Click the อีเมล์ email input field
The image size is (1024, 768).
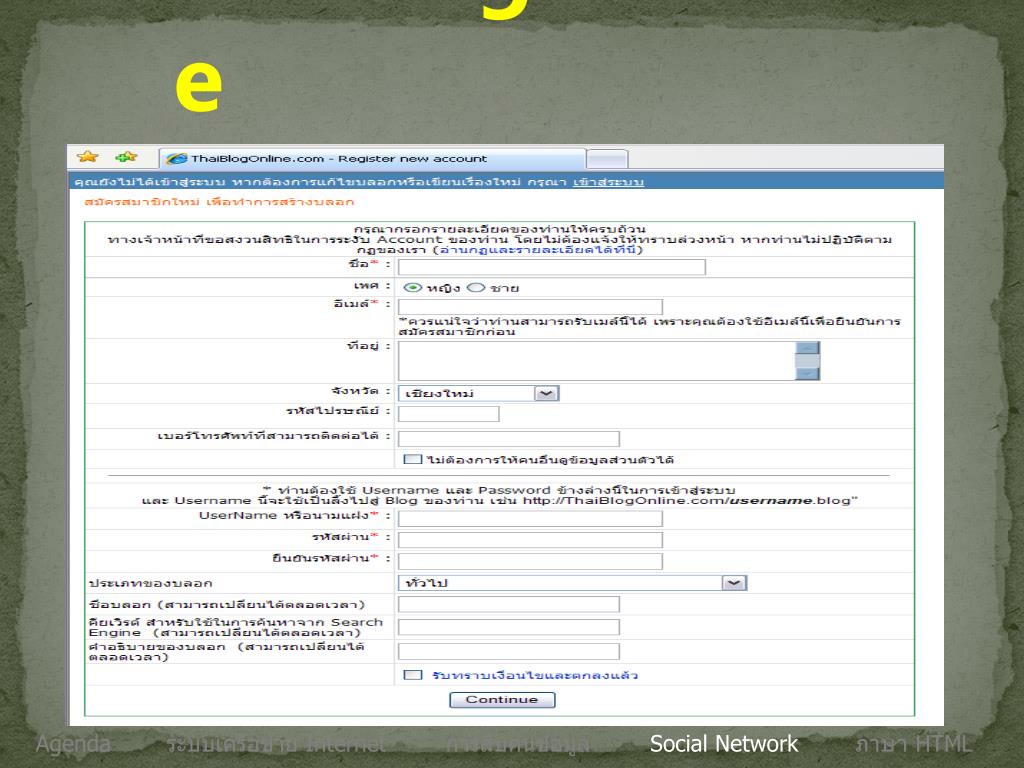pos(530,307)
